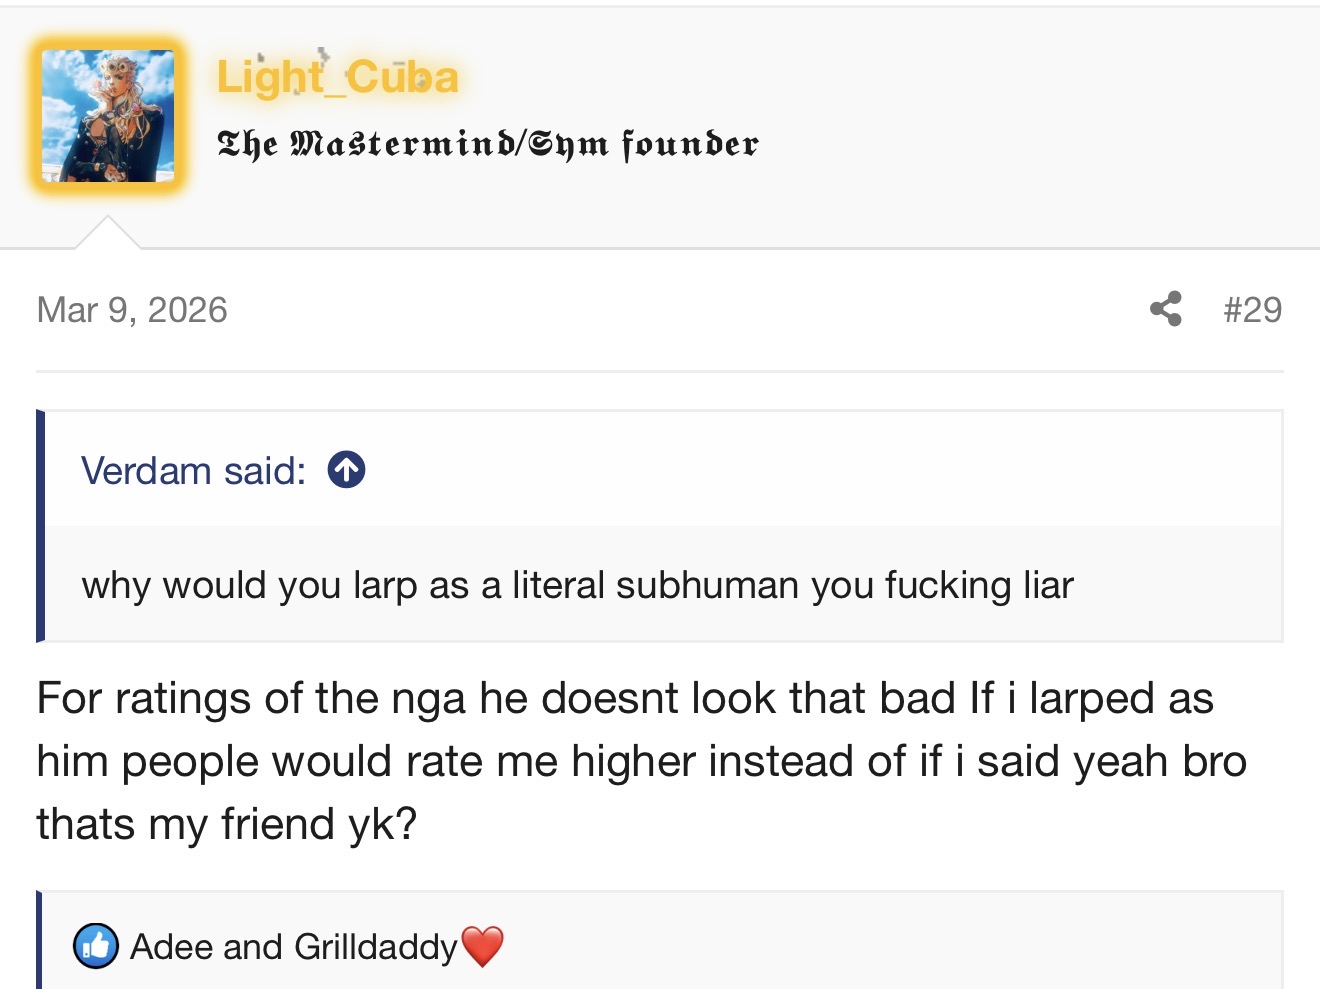This screenshot has width=1320, height=989.
Task: Click the blue left border of Verdam's quote
Action: [41, 525]
